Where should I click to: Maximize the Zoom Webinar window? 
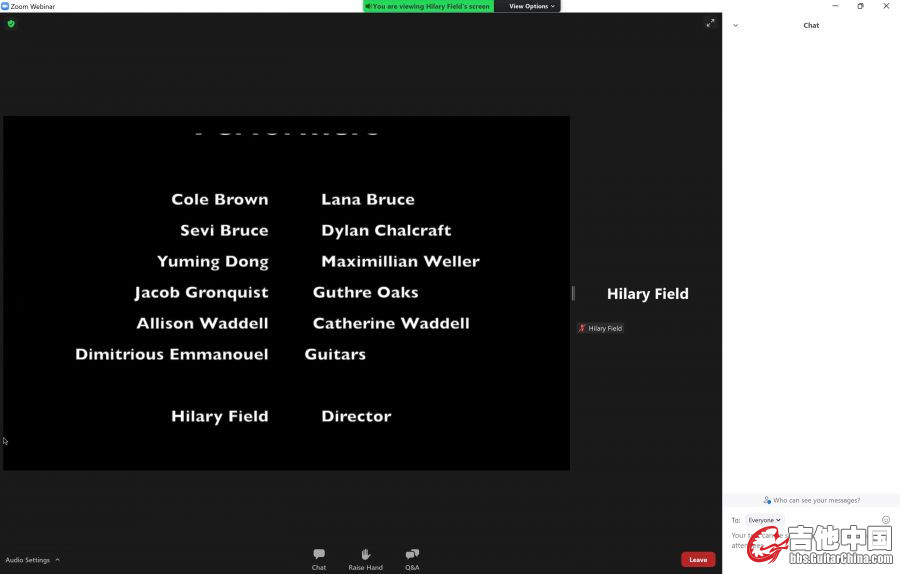(860, 6)
